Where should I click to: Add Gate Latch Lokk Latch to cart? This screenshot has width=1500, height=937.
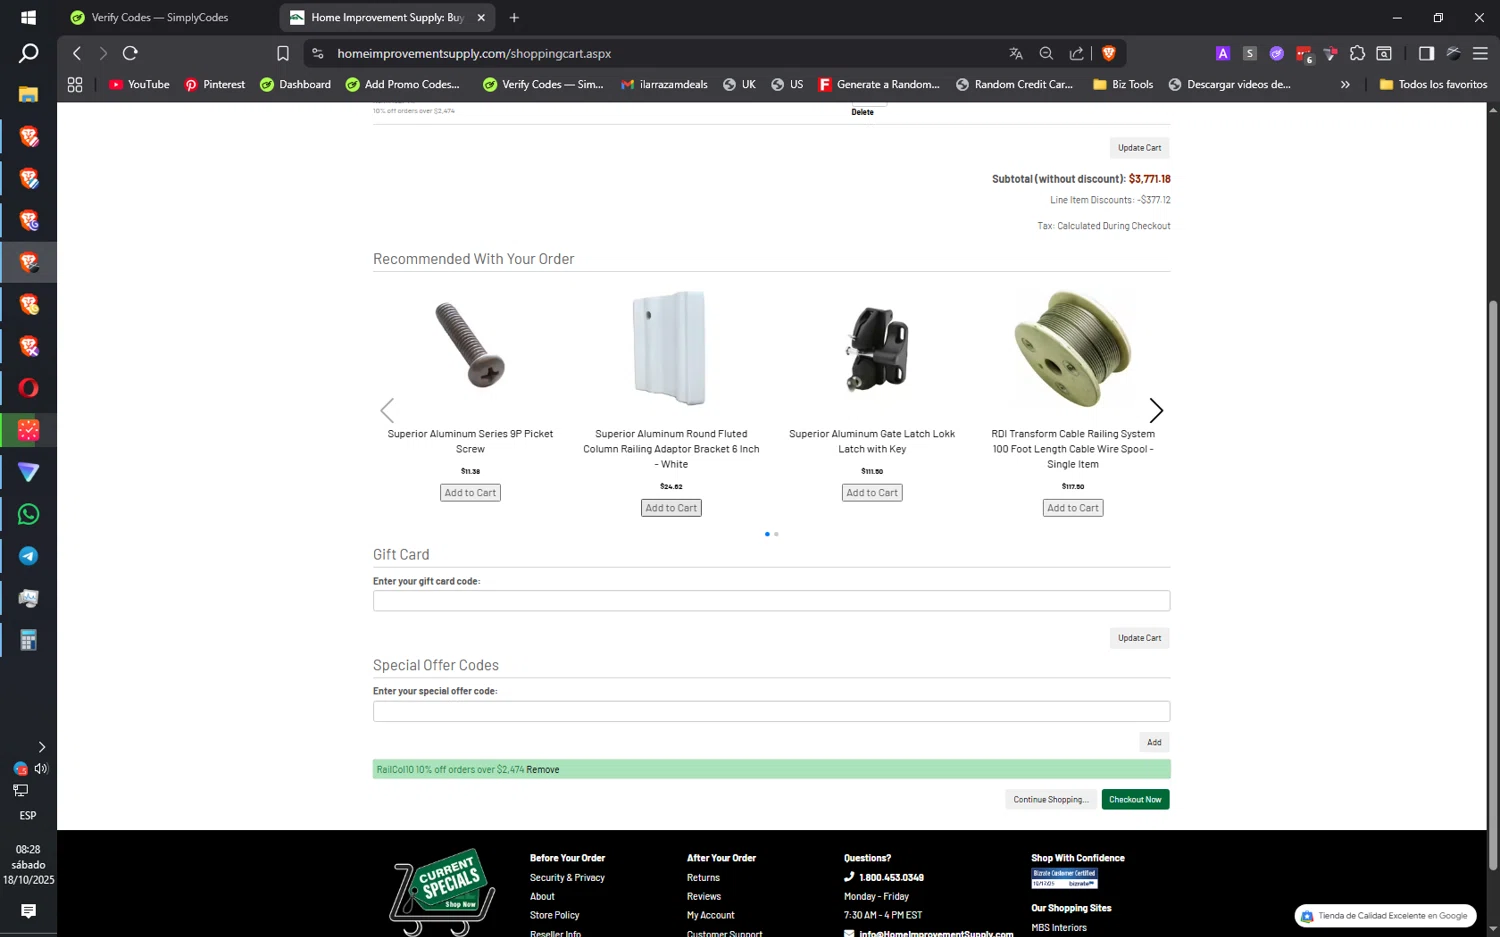[872, 493]
